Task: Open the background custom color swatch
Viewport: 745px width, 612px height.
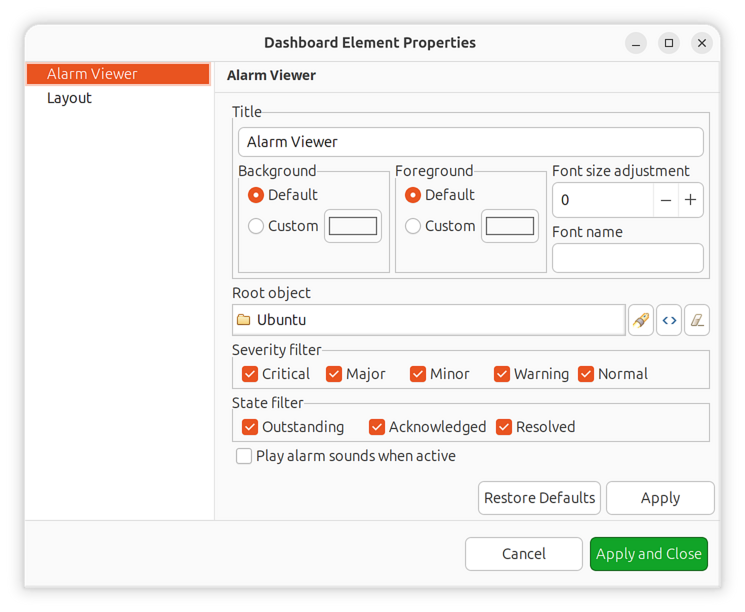Action: [x=353, y=226]
